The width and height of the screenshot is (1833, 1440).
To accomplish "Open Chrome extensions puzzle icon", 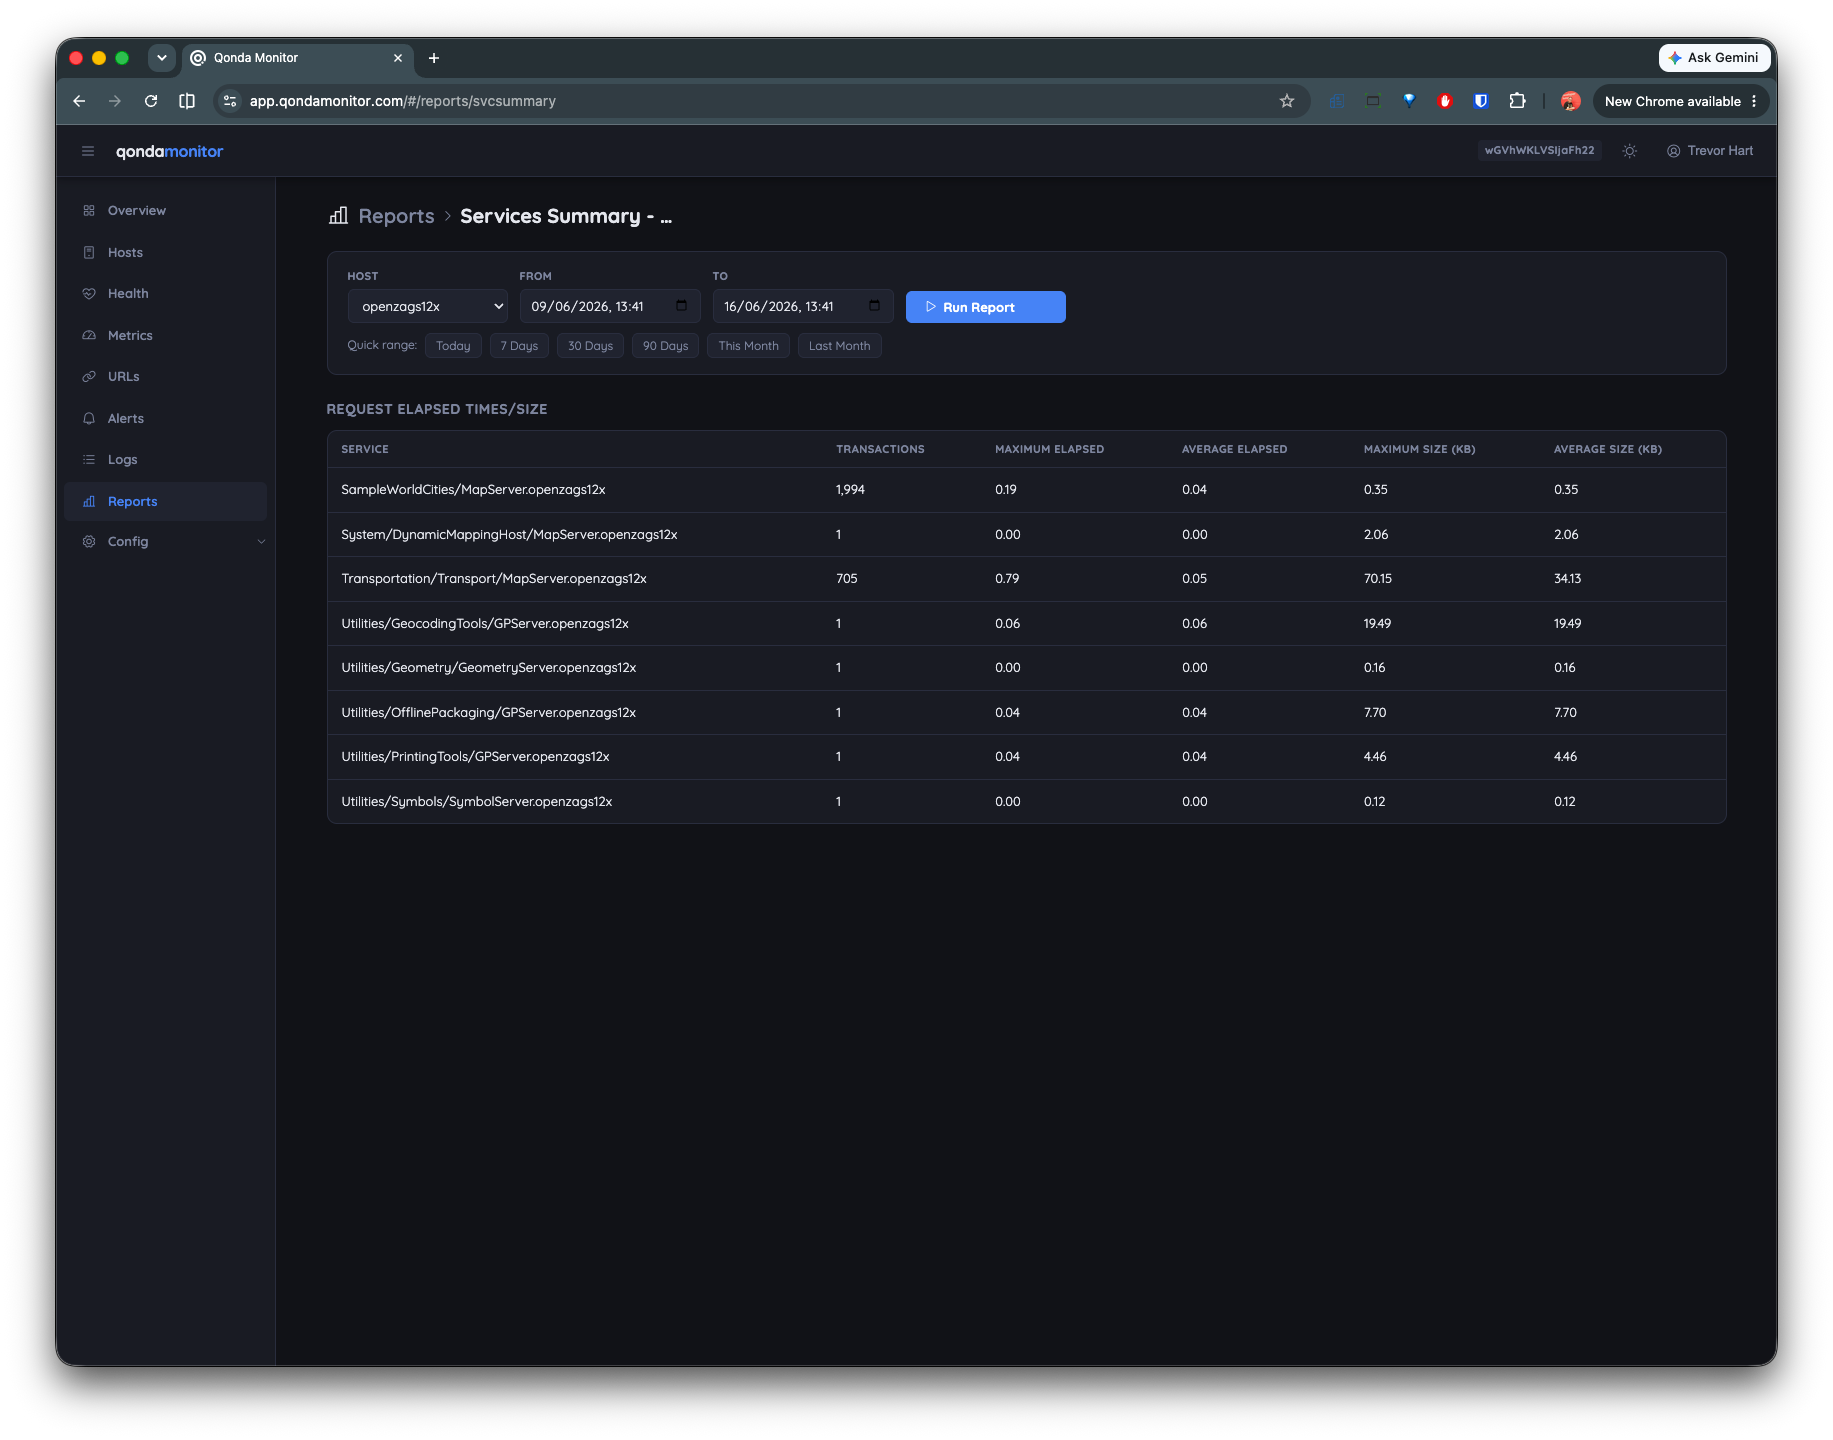I will tap(1518, 101).
